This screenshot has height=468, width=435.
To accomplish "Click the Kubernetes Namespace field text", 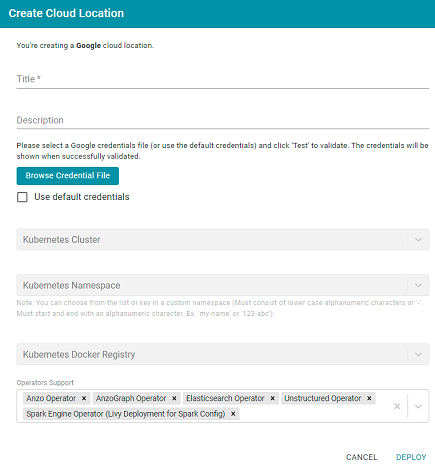I will point(71,285).
